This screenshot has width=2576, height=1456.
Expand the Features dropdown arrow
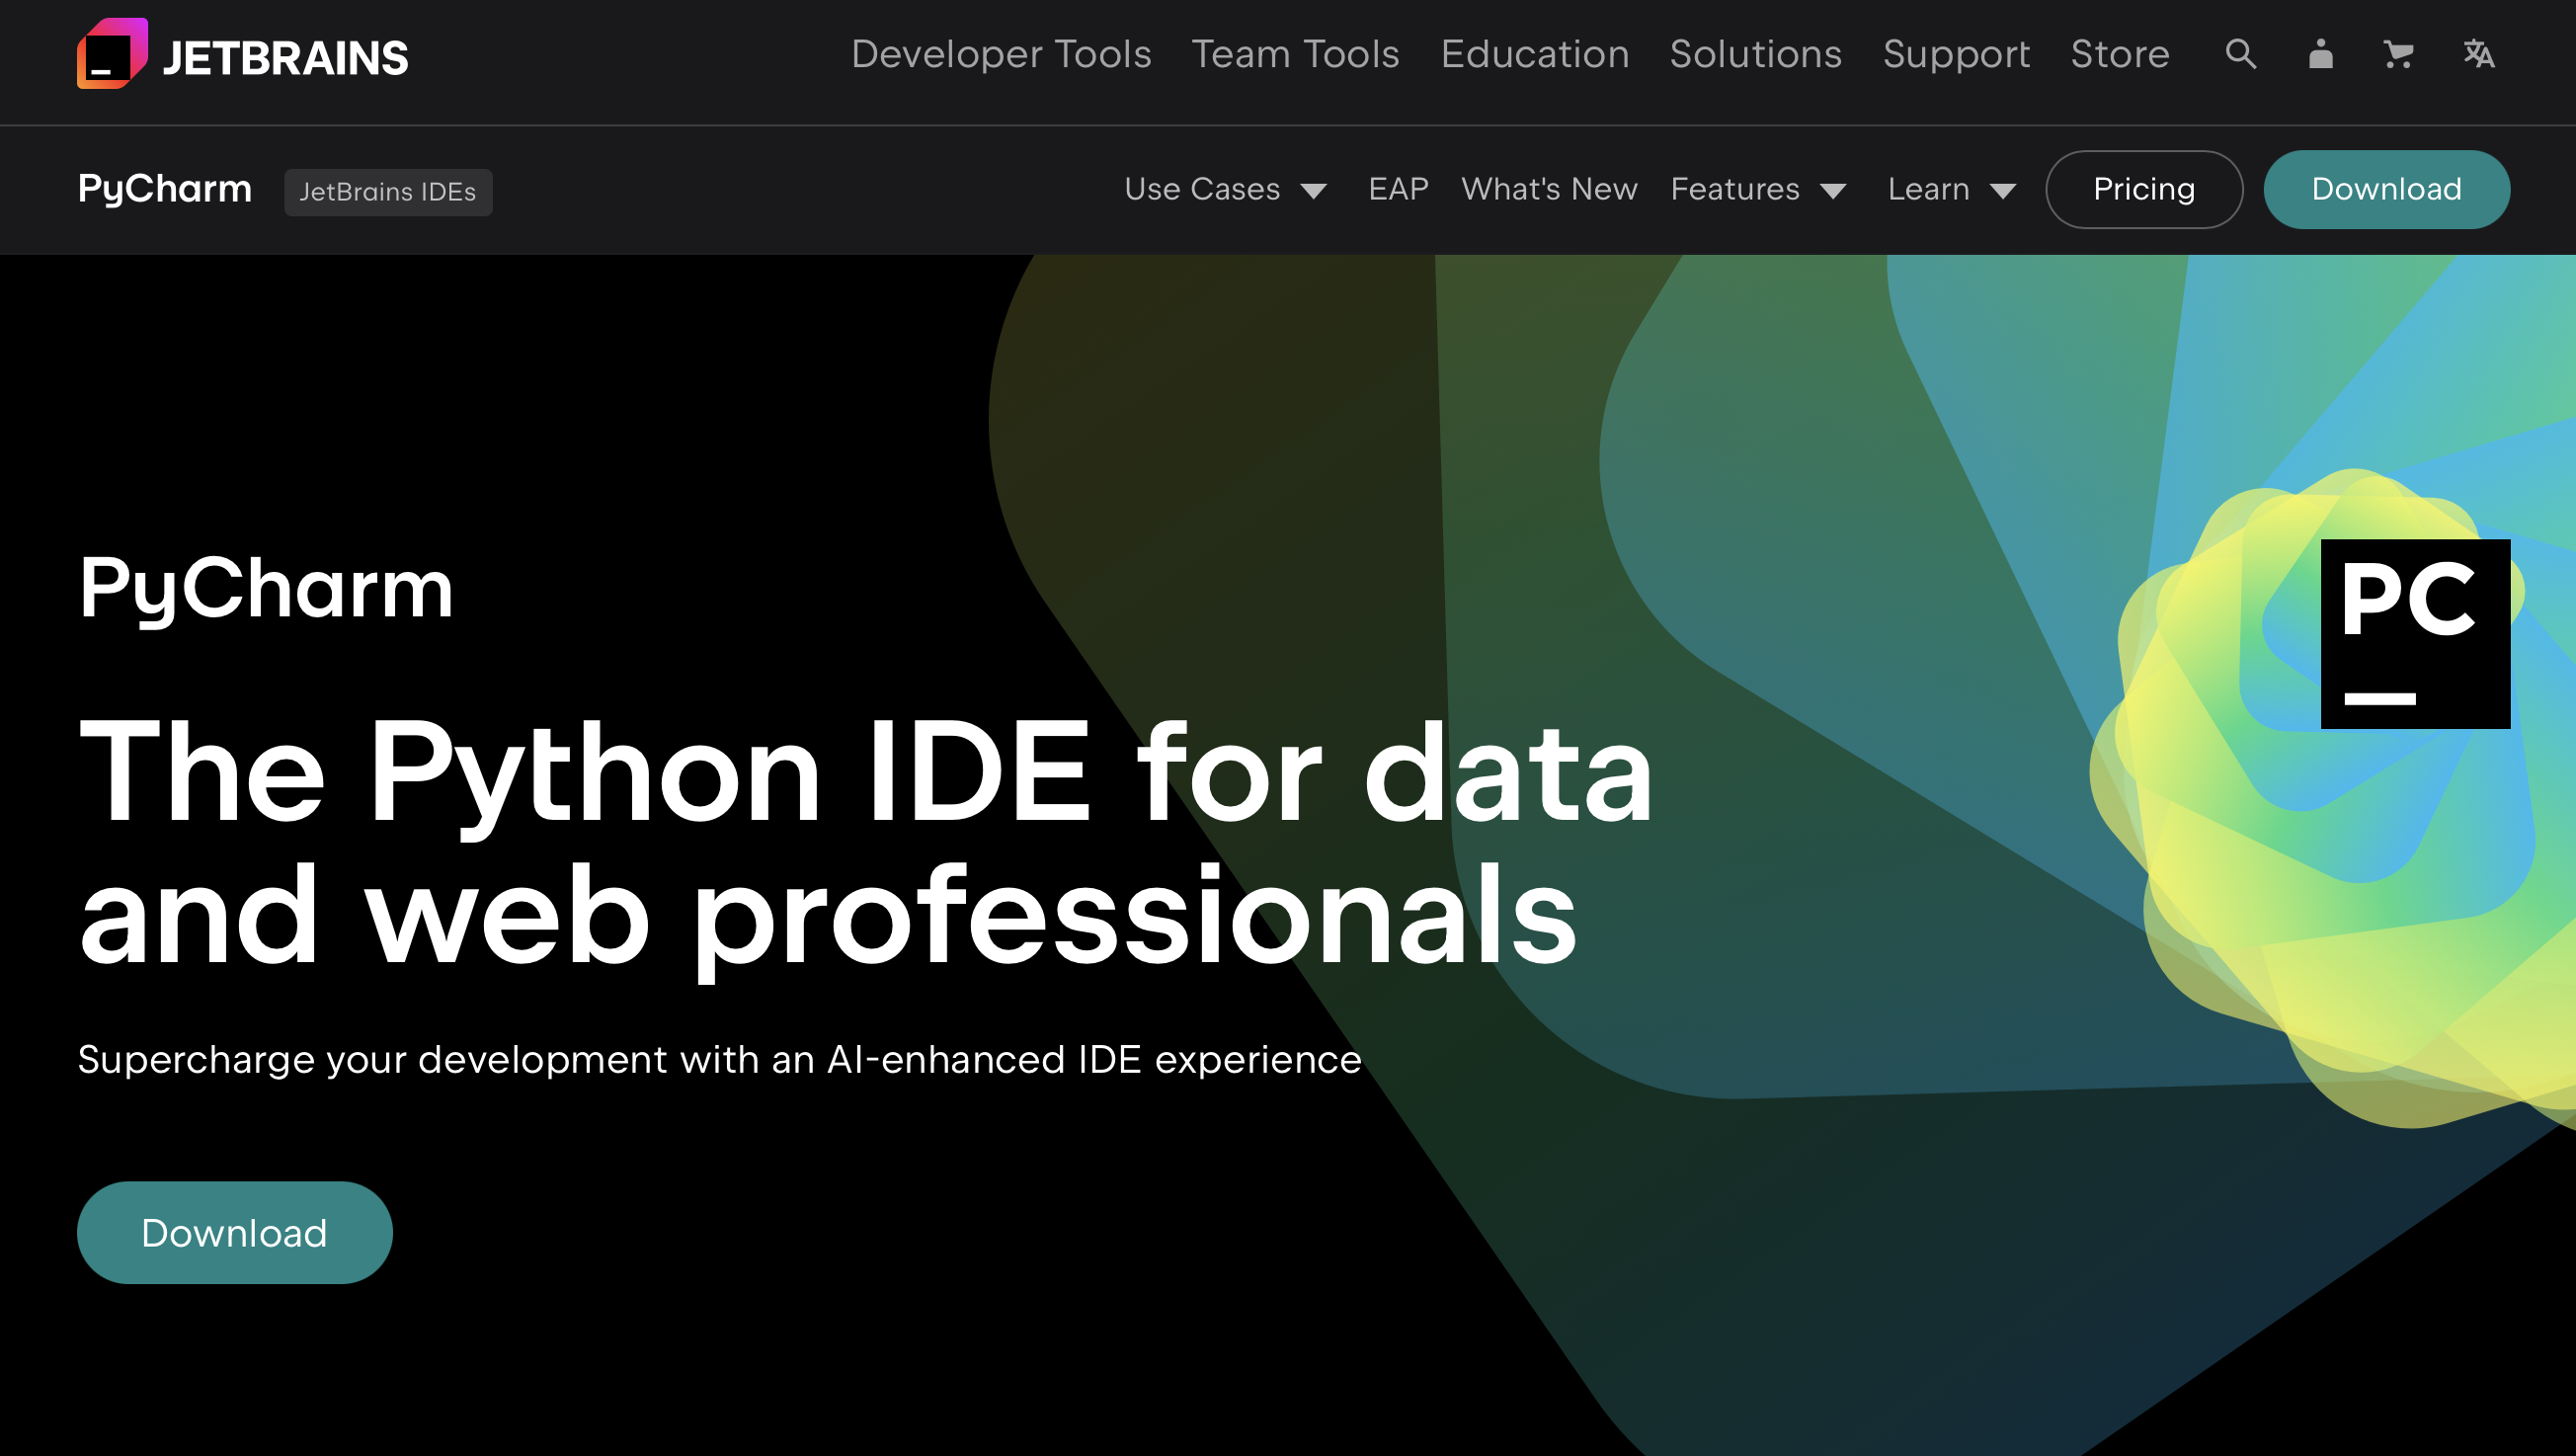(1832, 190)
